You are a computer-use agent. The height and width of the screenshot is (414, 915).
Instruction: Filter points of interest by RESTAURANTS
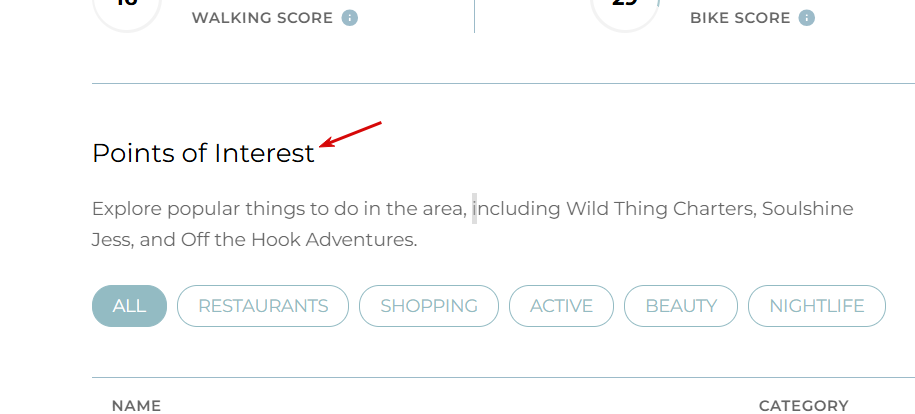pyautogui.click(x=263, y=306)
